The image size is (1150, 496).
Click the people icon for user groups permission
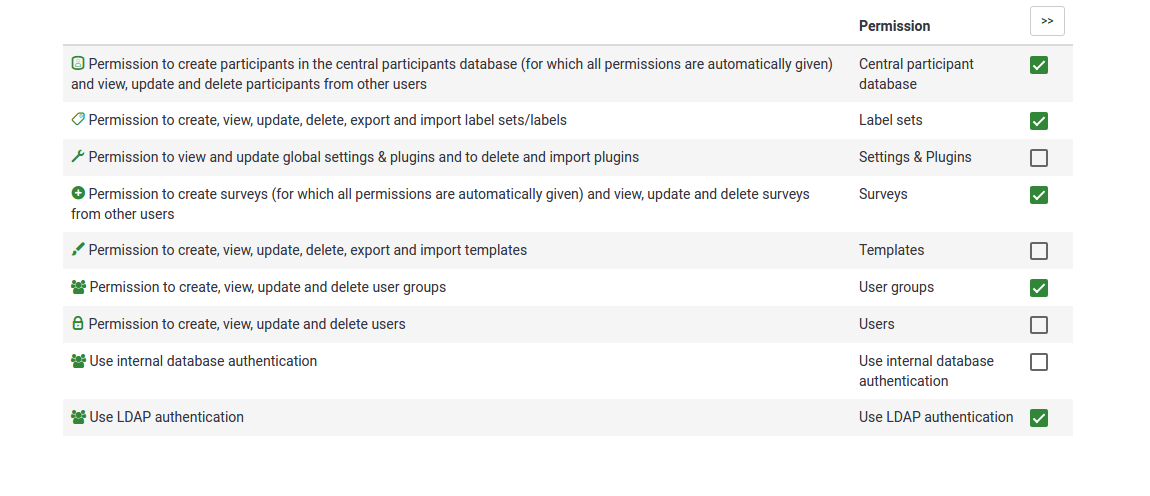click(x=78, y=287)
